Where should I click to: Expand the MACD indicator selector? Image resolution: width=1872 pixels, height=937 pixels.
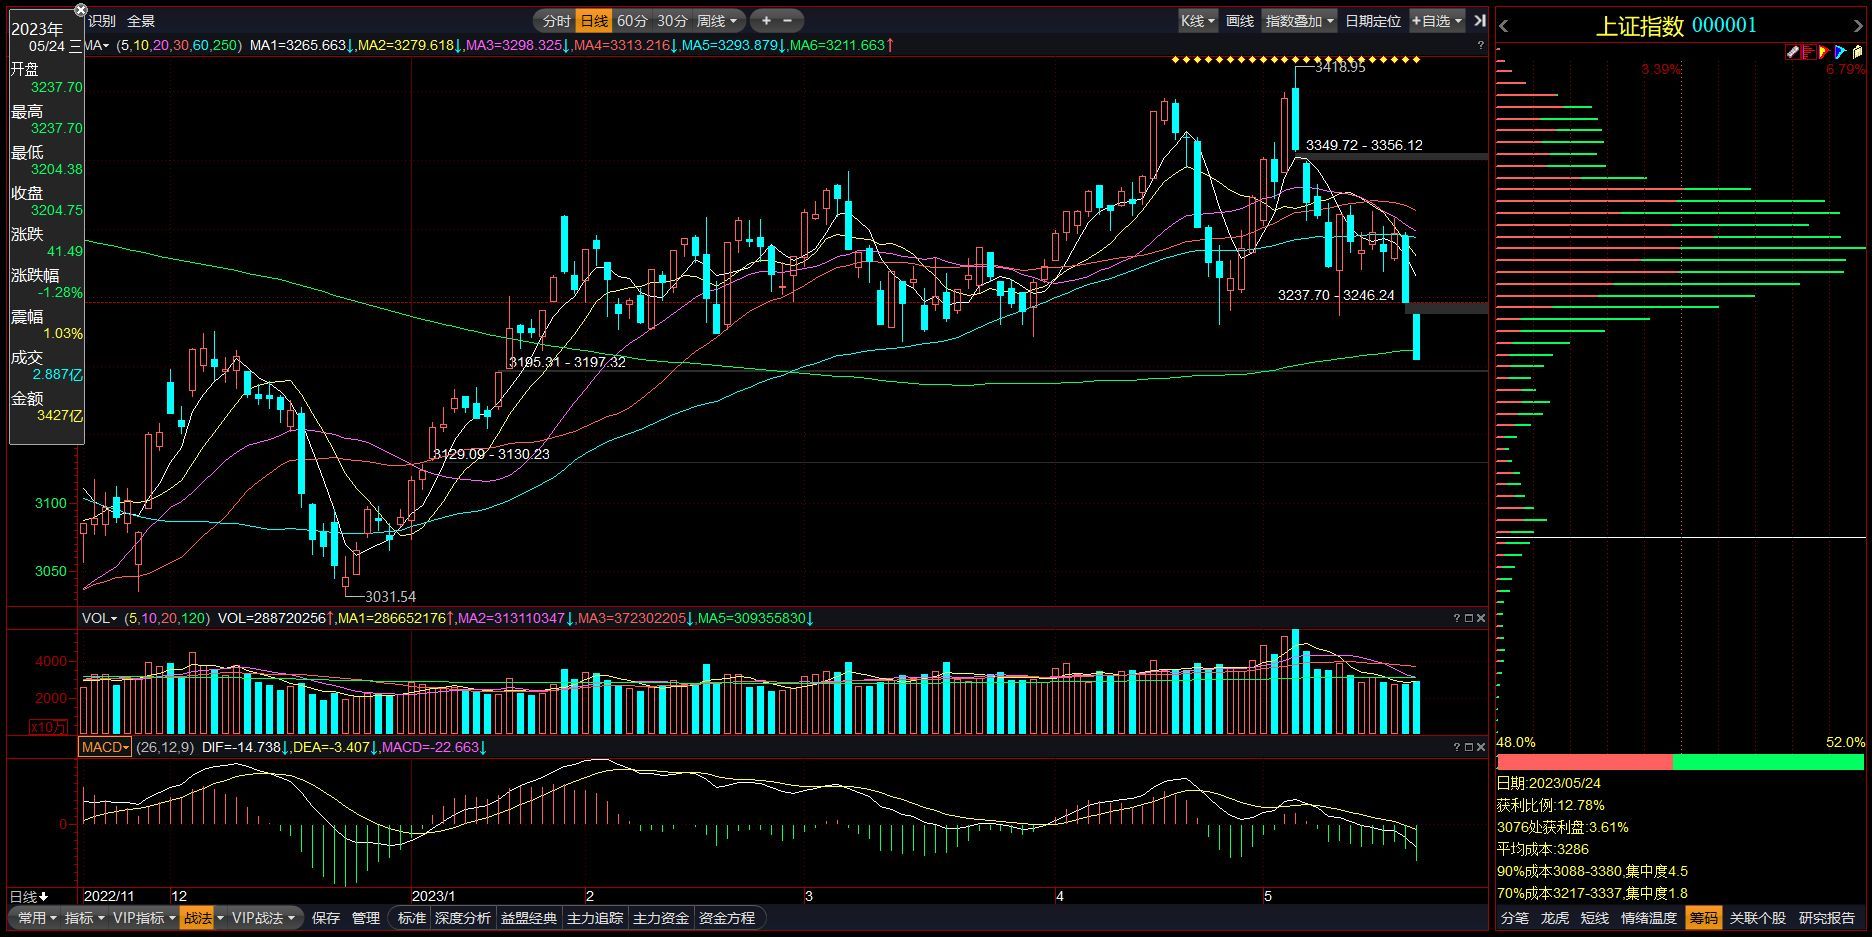[x=105, y=747]
